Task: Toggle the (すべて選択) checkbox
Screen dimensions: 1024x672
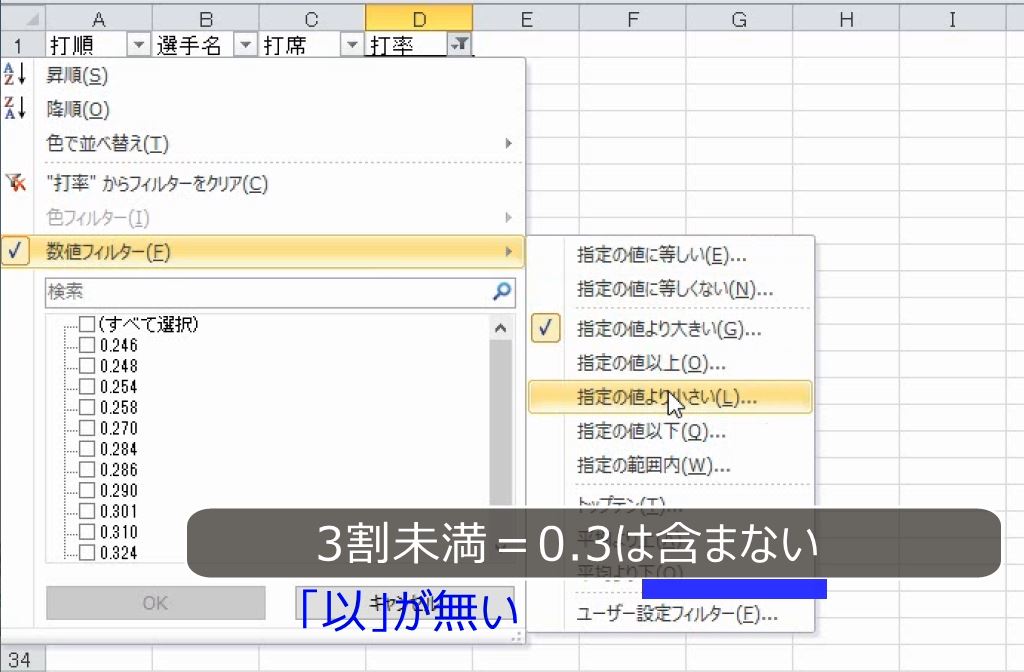Action: [x=86, y=324]
